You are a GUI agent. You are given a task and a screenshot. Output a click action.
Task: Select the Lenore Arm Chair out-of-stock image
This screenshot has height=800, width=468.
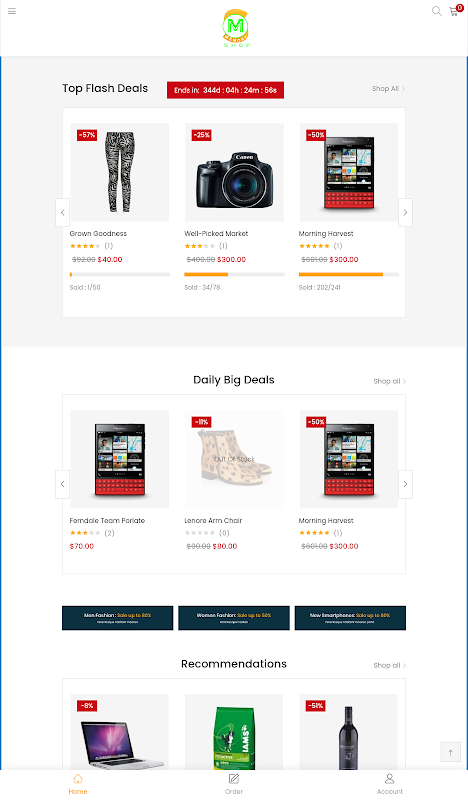click(x=234, y=459)
